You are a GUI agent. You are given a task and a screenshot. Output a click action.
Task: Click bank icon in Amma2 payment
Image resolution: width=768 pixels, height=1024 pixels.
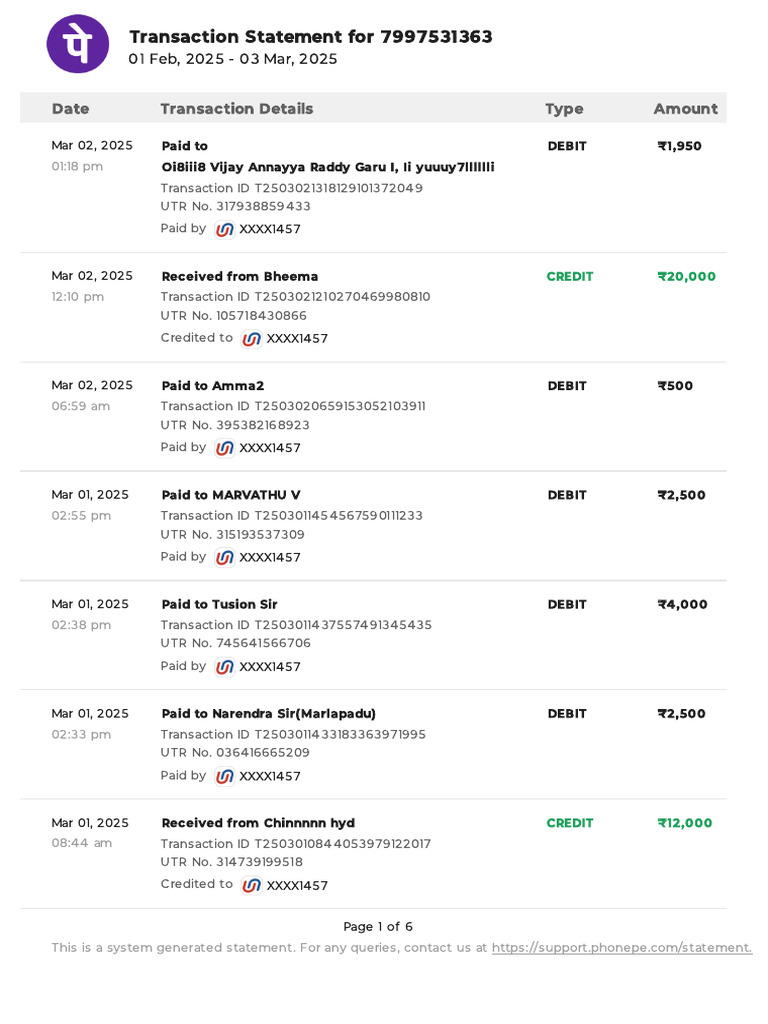click(x=225, y=448)
